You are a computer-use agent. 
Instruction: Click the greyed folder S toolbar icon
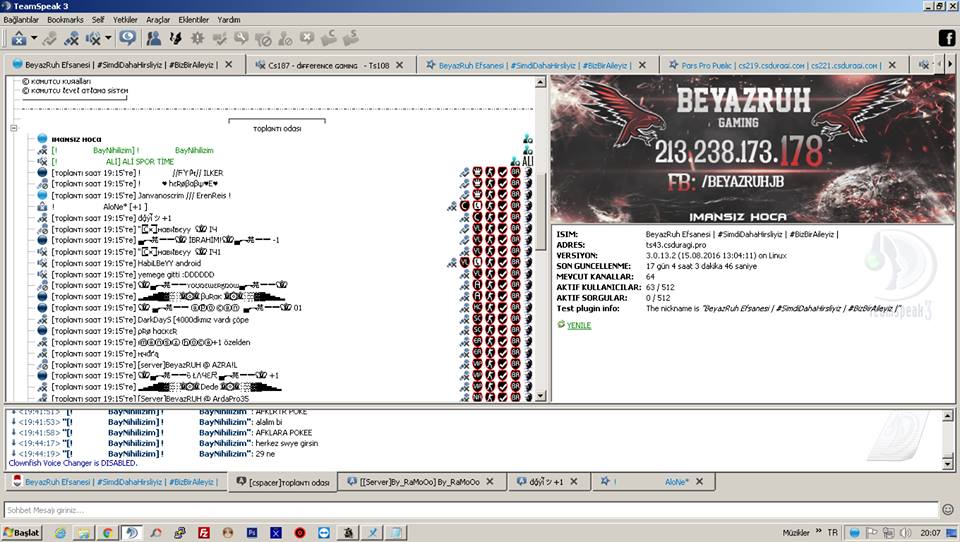click(351, 39)
